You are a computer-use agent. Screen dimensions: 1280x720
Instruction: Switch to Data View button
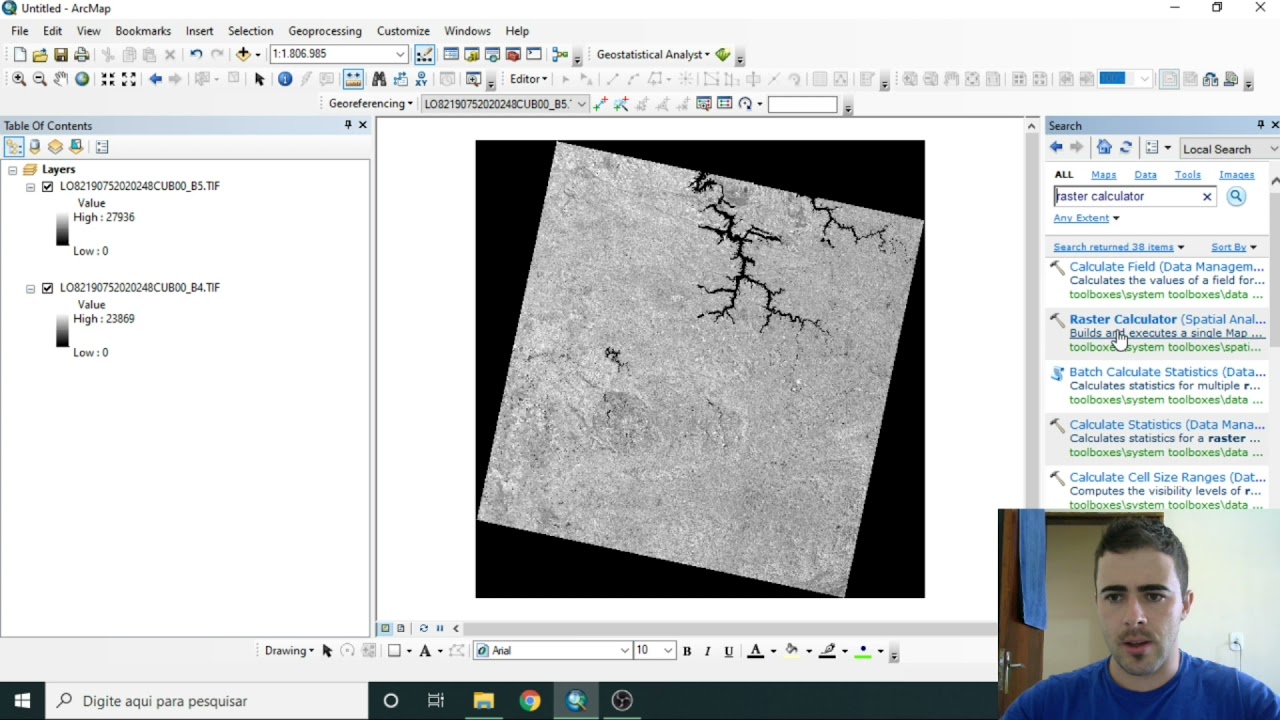pyautogui.click(x=385, y=628)
